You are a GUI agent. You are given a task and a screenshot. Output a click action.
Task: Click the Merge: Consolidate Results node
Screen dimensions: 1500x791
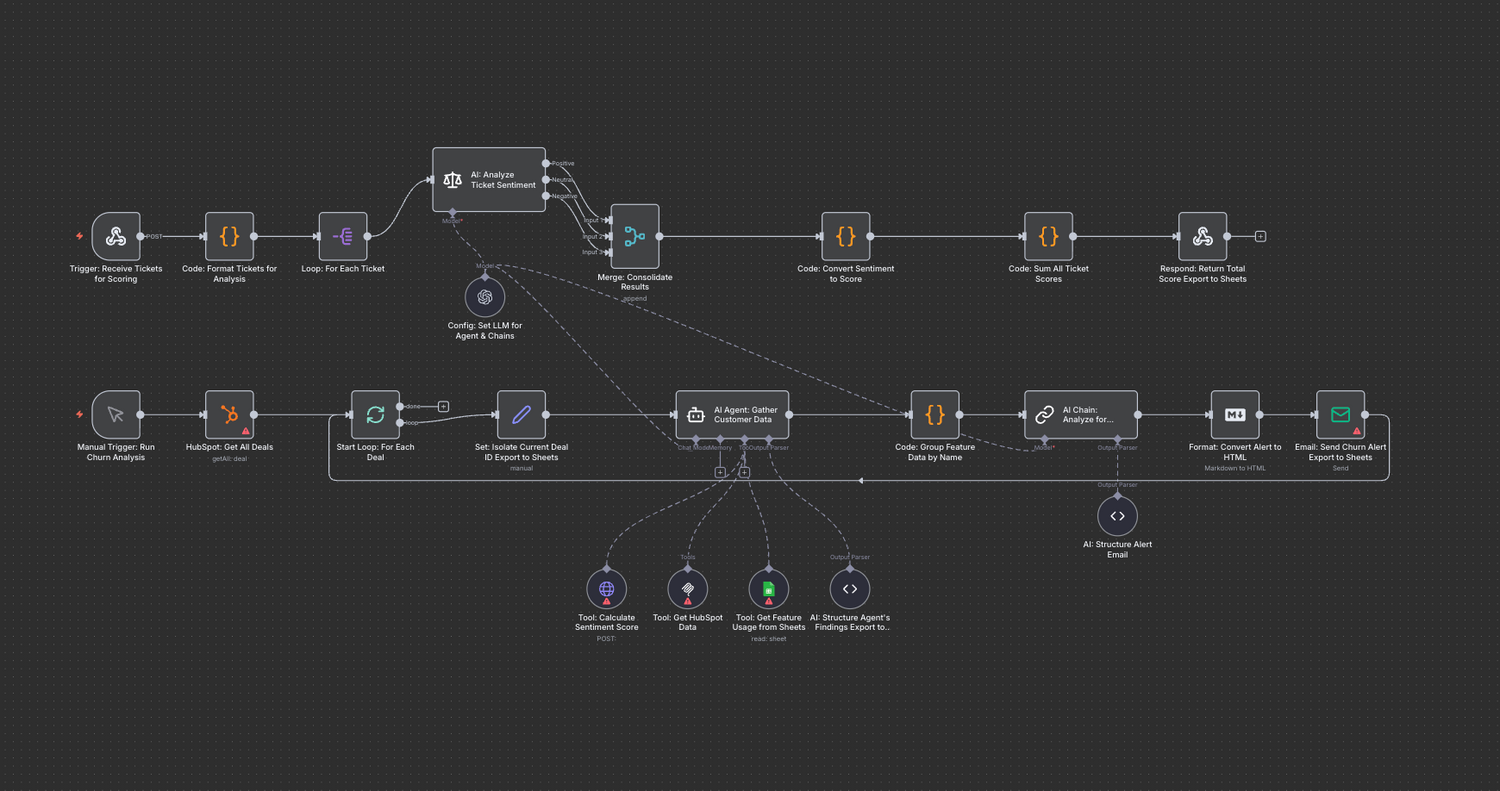click(x=635, y=237)
